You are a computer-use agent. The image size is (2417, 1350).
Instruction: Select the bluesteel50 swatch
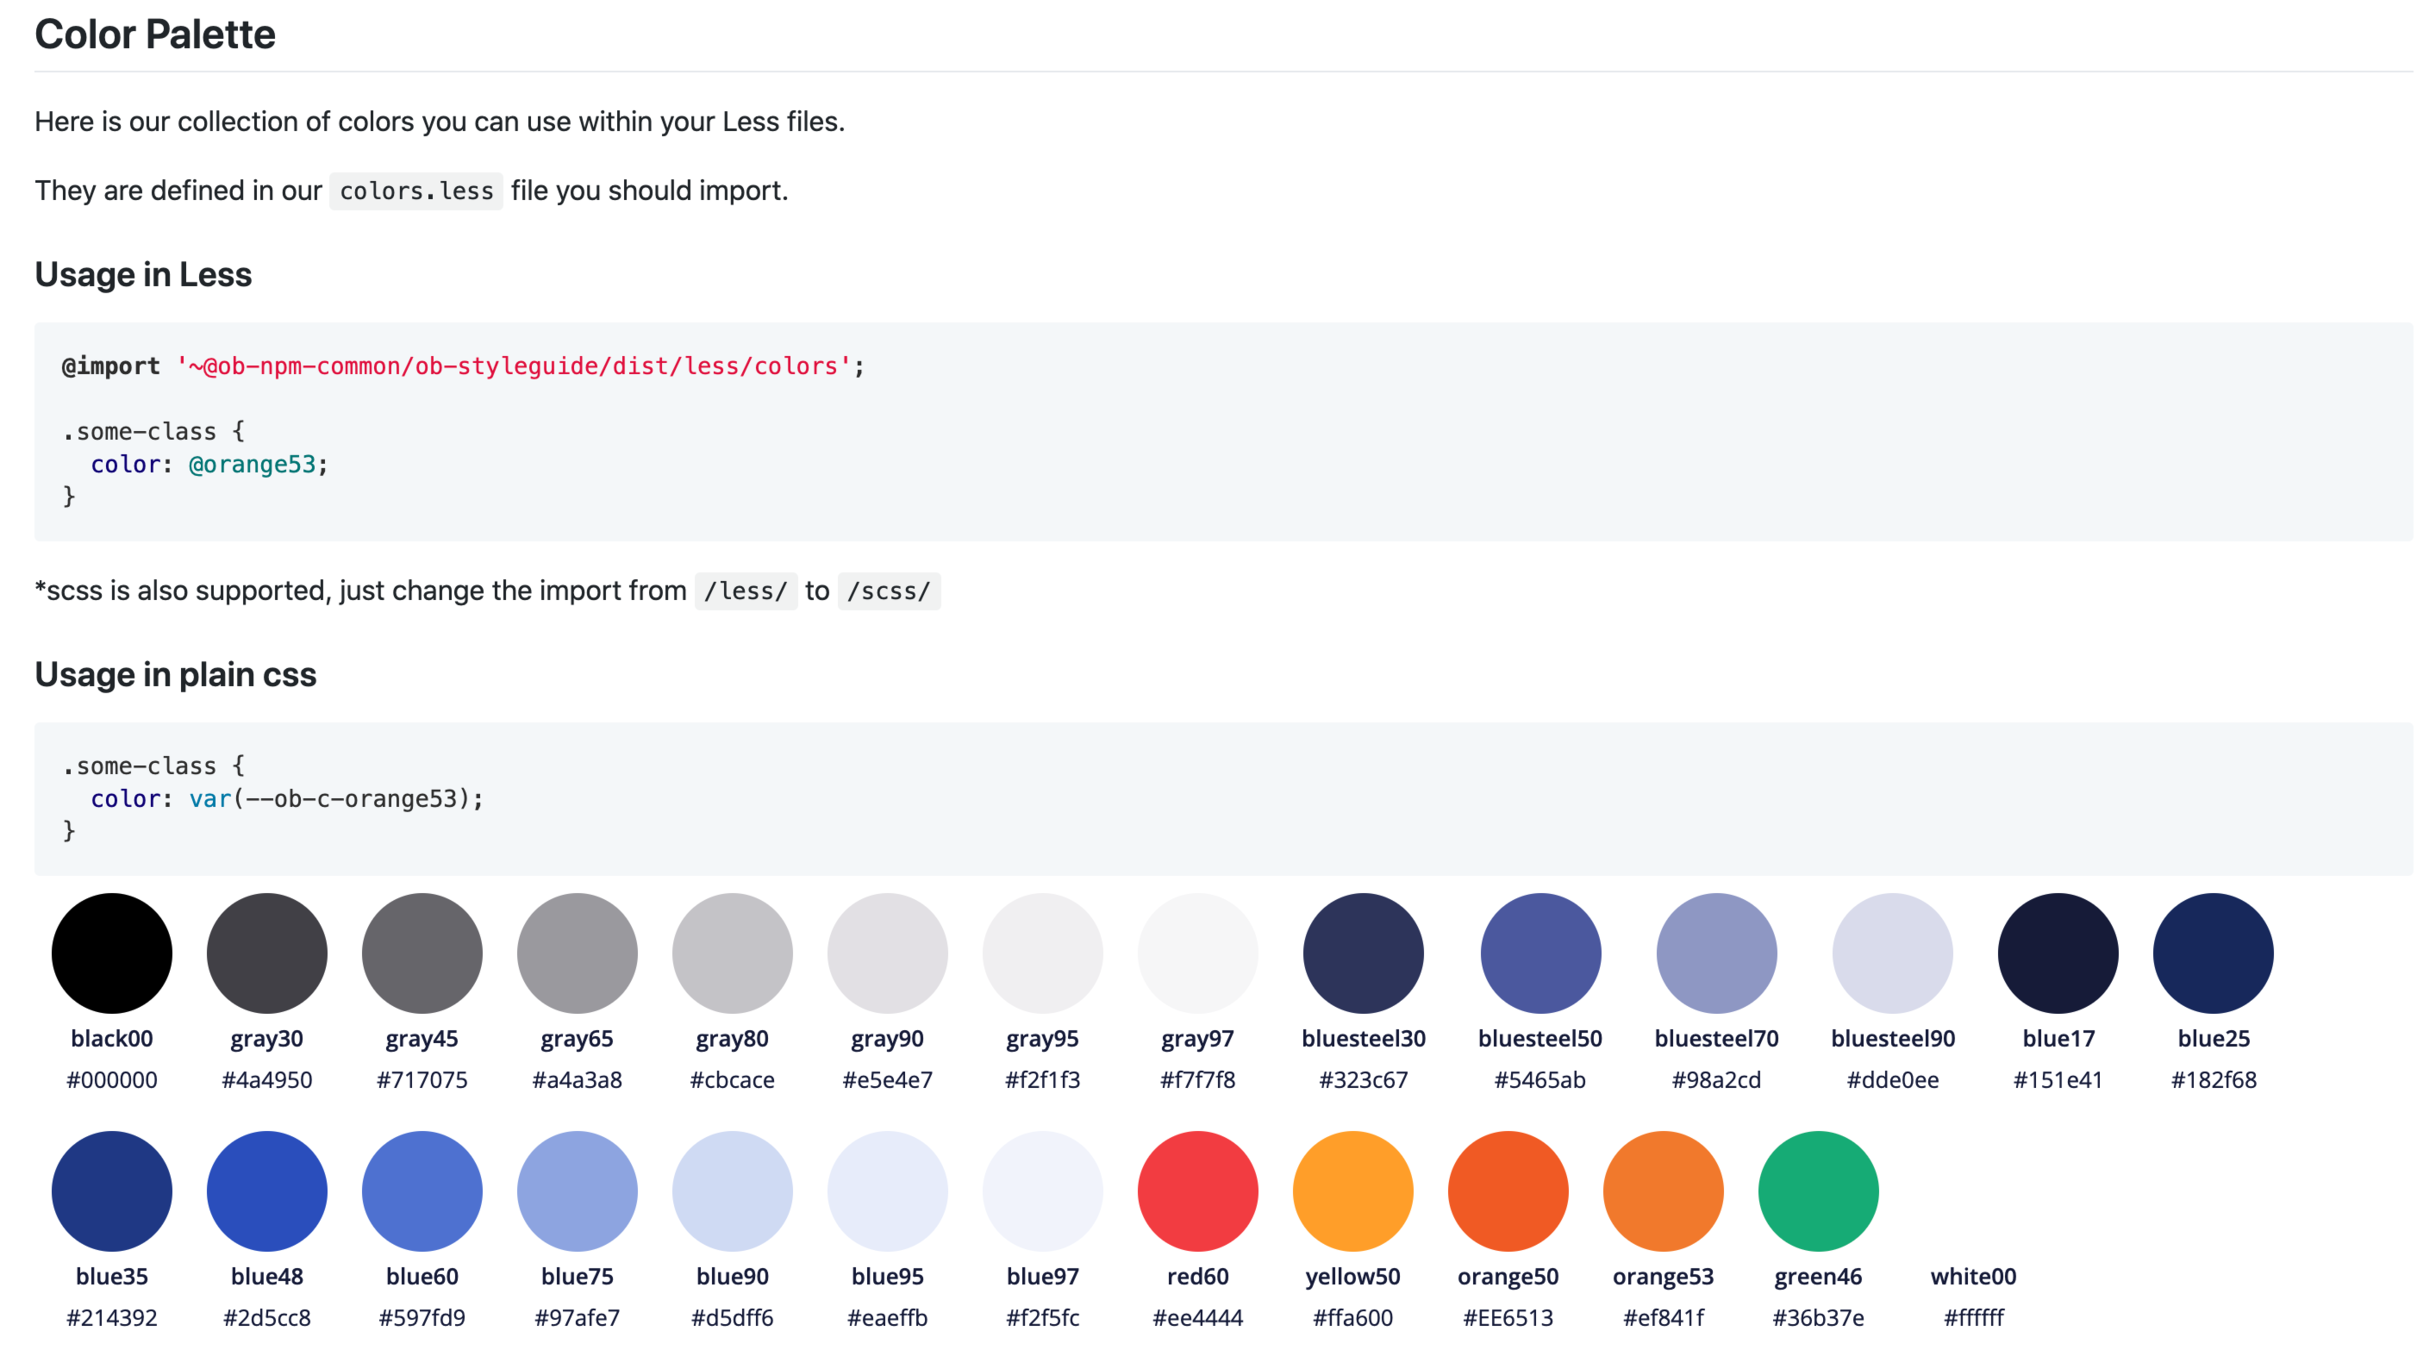tap(1539, 952)
